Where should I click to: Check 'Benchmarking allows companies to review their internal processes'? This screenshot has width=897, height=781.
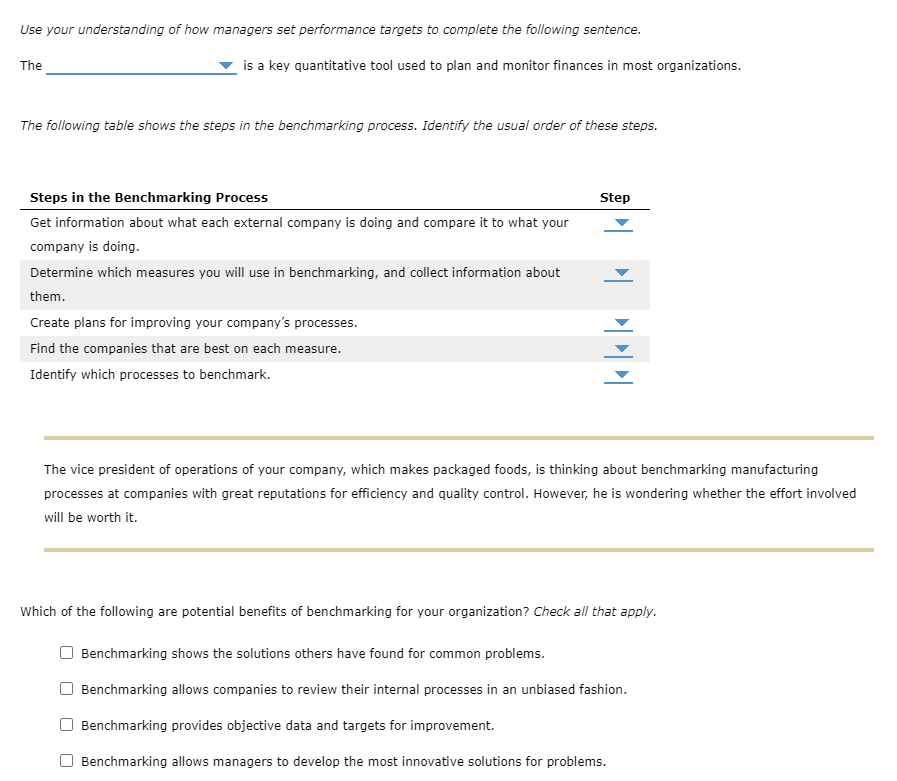click(x=66, y=688)
